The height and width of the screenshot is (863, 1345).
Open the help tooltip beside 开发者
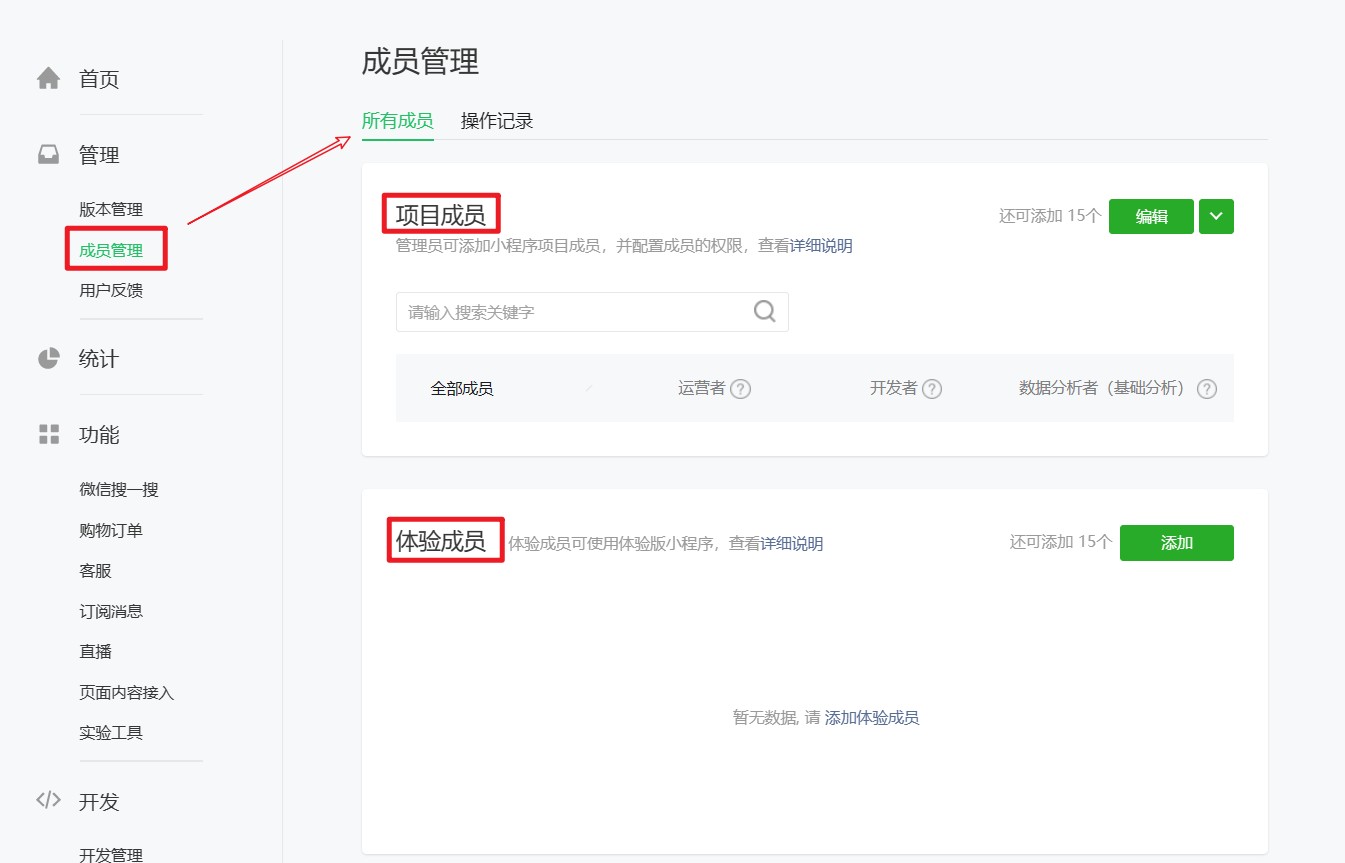pos(932,389)
